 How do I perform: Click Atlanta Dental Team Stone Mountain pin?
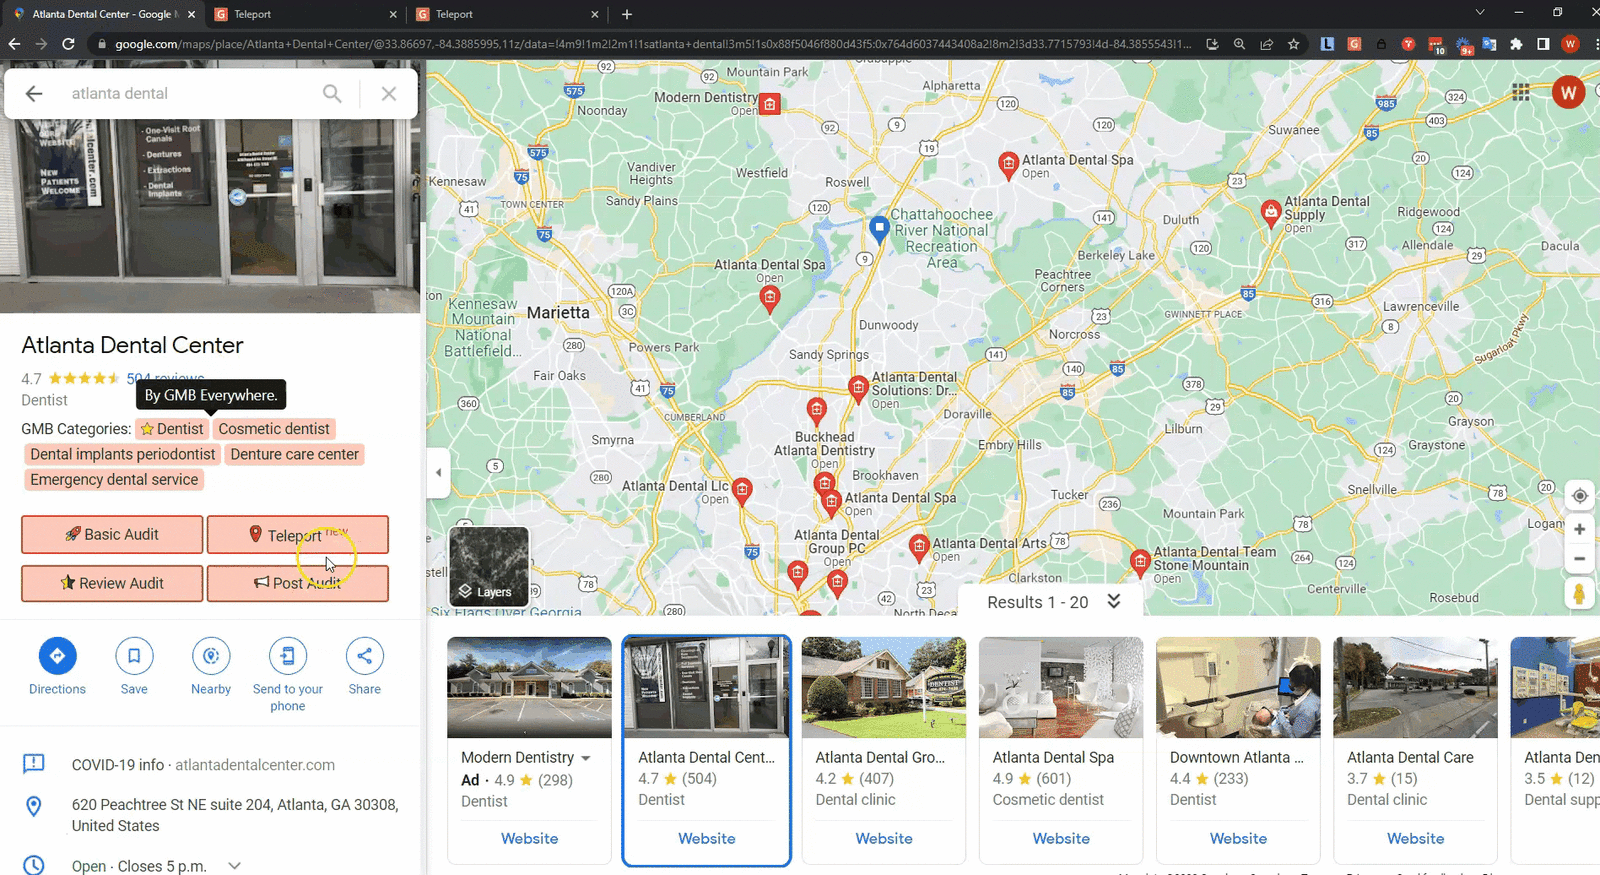pyautogui.click(x=1139, y=562)
